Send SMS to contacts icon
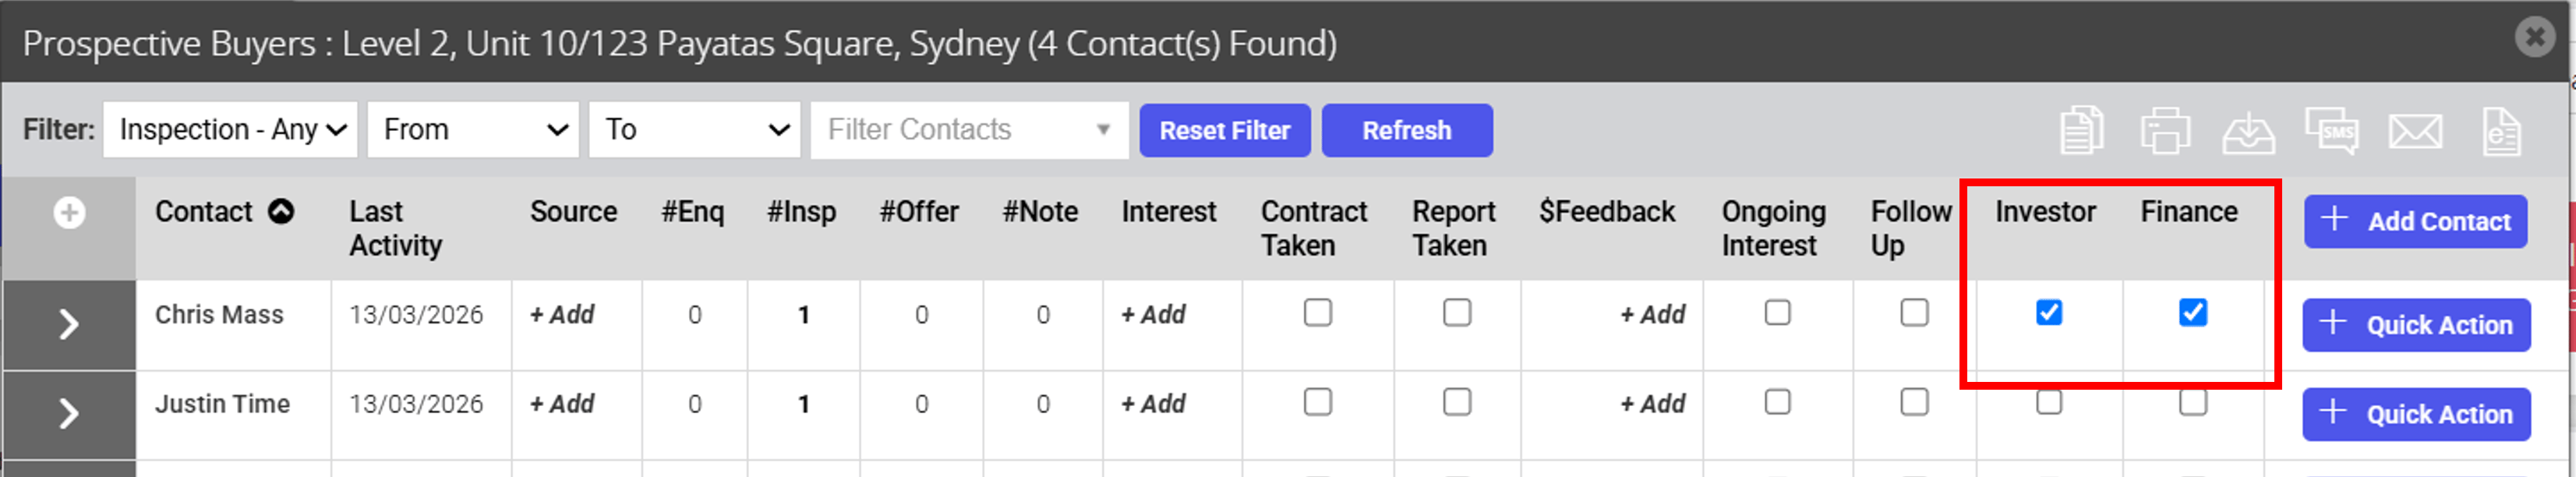 (x=2331, y=131)
